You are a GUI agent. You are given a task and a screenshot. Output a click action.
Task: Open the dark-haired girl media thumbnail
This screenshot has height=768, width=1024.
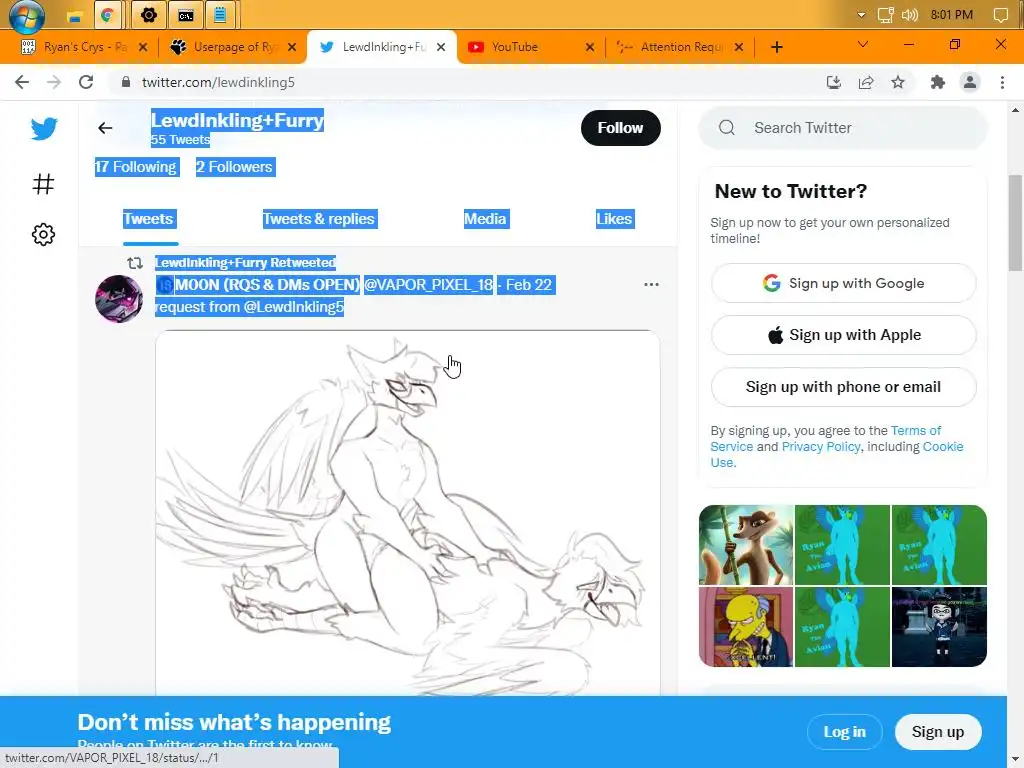(939, 627)
